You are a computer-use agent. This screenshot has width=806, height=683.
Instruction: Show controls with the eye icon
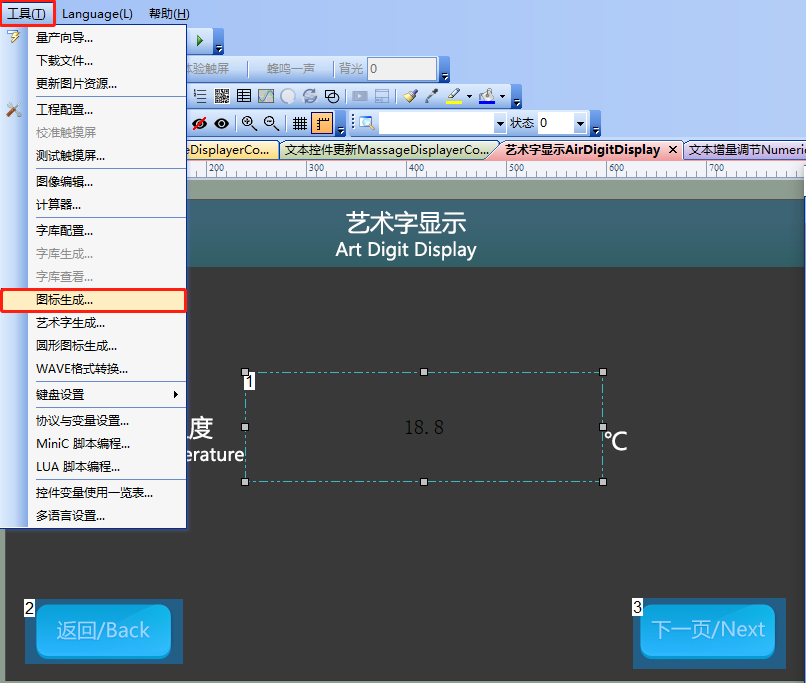(222, 123)
